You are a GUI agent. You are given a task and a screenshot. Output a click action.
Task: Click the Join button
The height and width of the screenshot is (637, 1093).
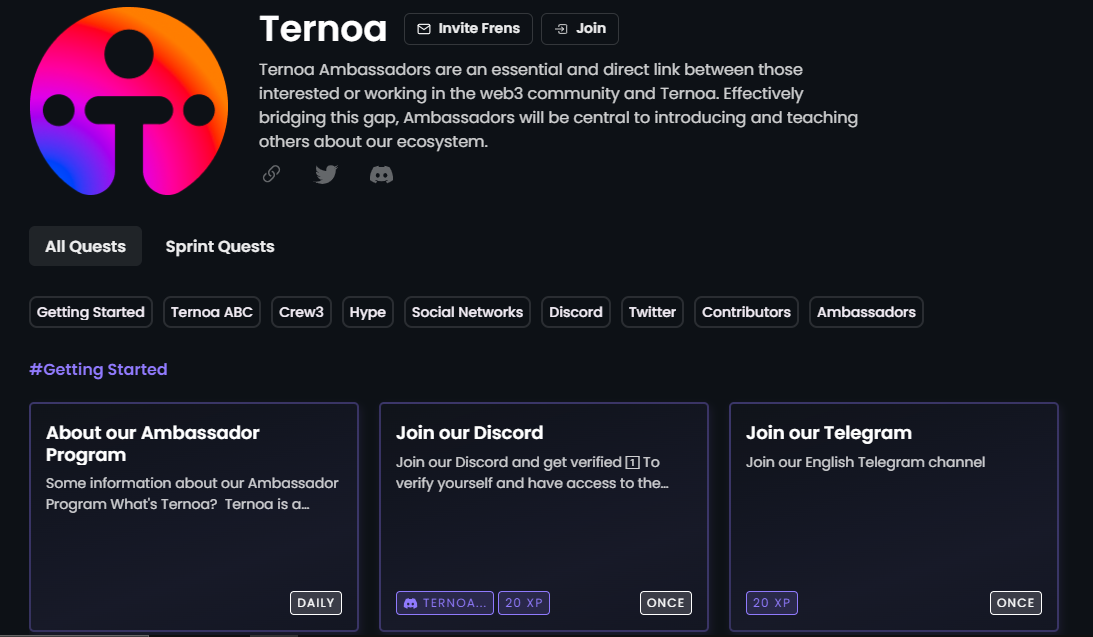(580, 29)
